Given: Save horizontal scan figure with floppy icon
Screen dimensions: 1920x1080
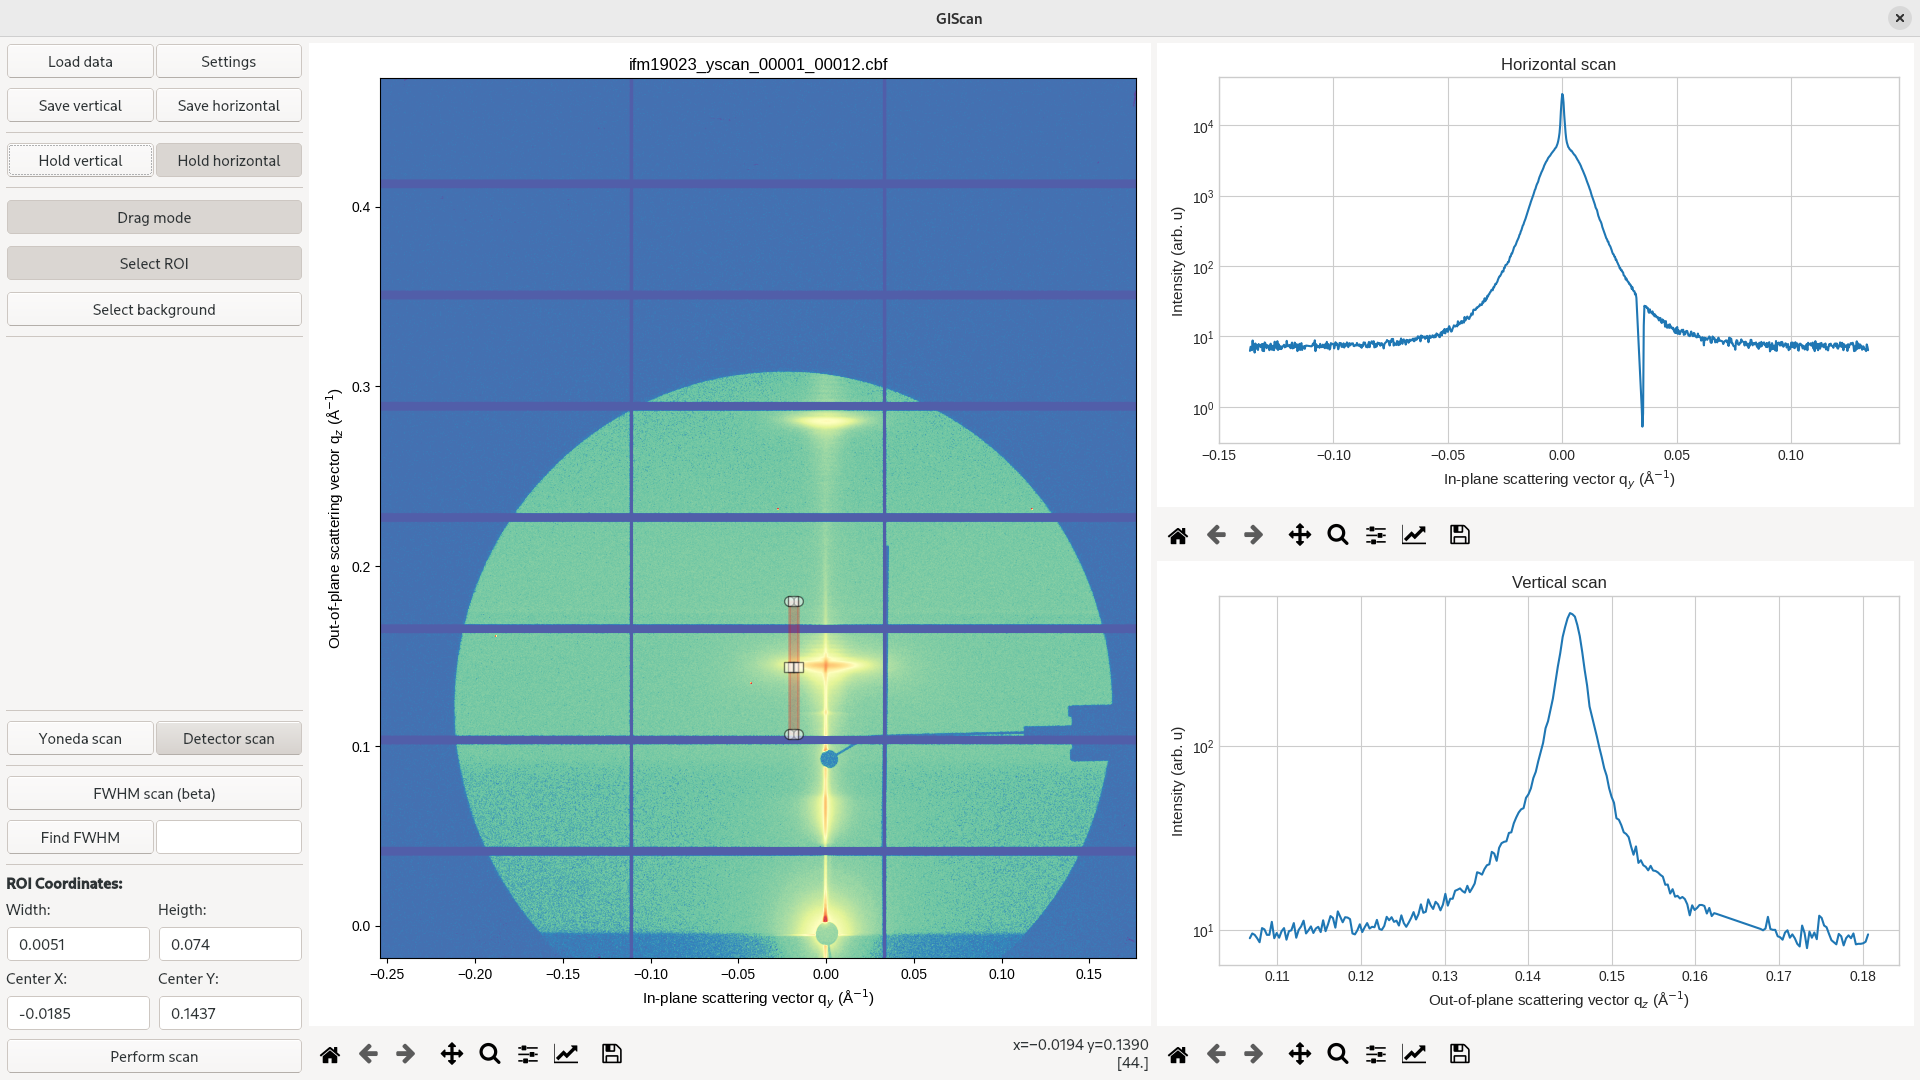Looking at the screenshot, I should (1460, 535).
